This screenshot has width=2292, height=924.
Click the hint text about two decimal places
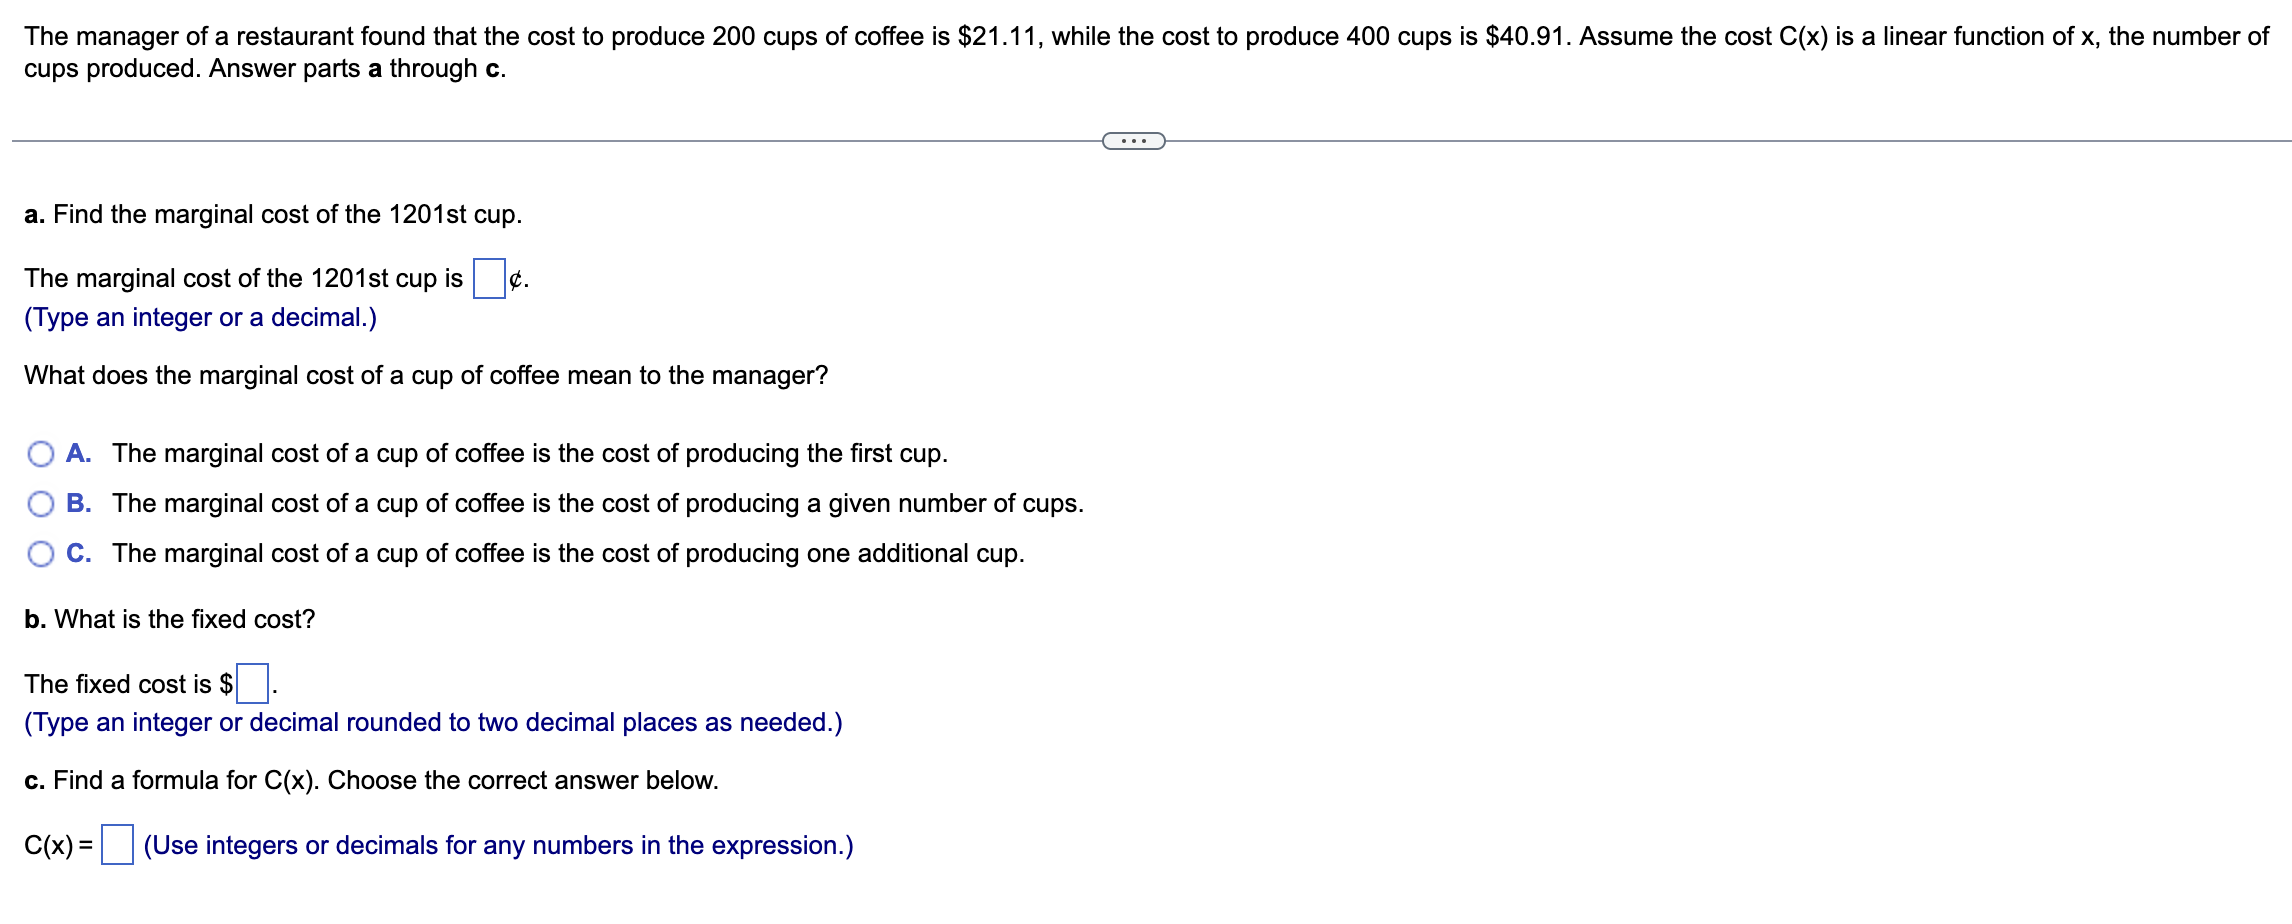coord(432,722)
